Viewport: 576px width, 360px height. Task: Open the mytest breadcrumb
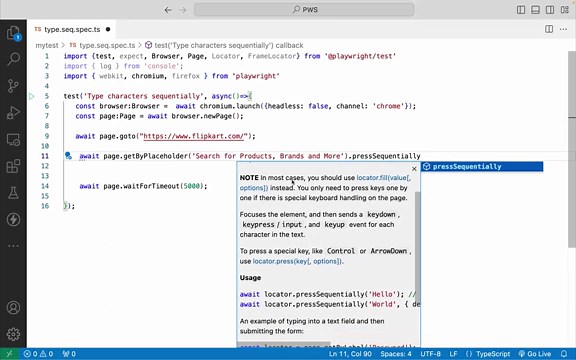coord(47,45)
